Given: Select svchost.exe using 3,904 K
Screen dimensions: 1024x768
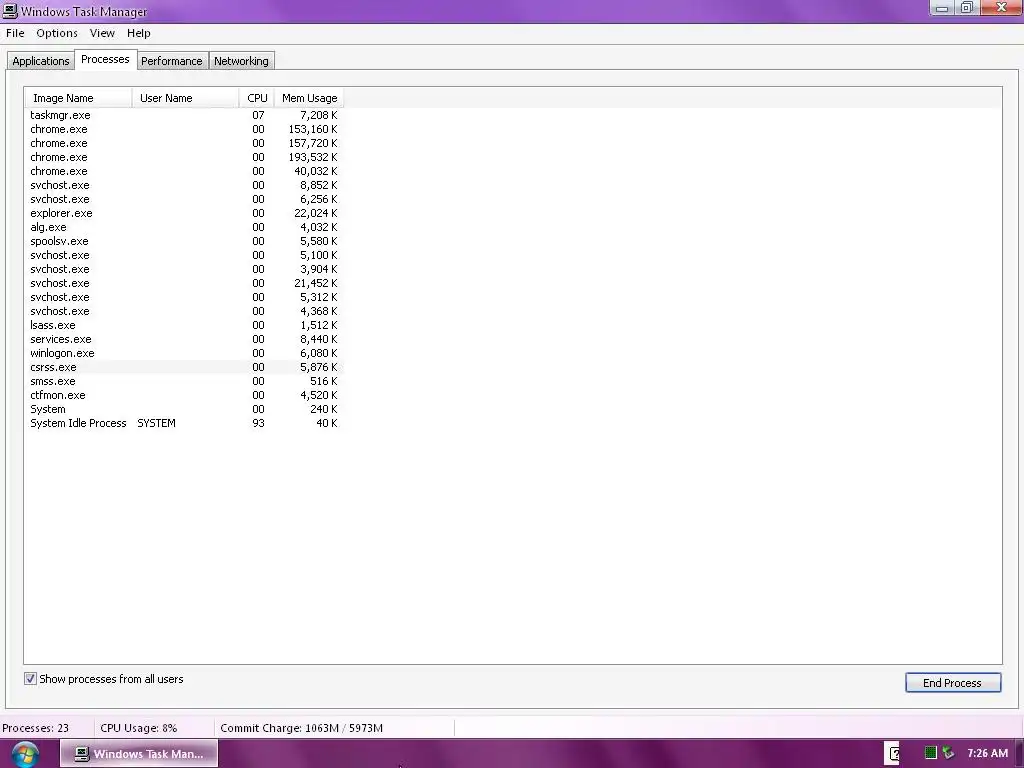Looking at the screenshot, I should coord(184,269).
